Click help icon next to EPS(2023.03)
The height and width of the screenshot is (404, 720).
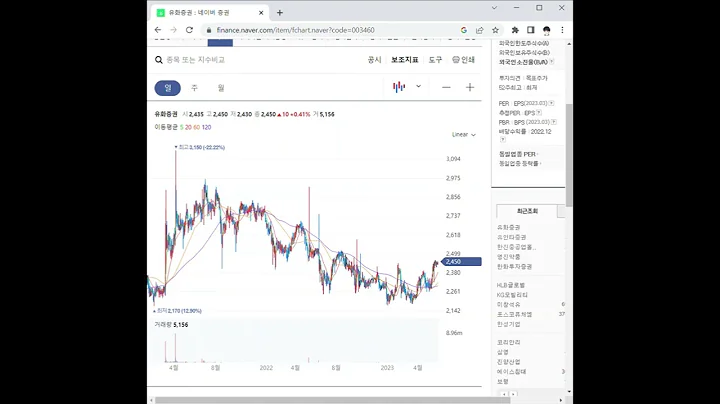tap(551, 103)
